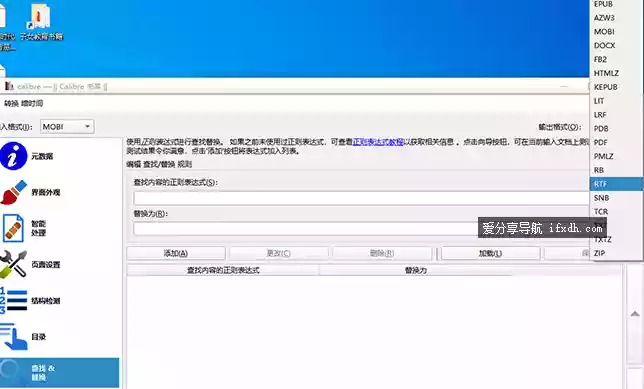
Task: Move the rule up with the arrow button
Action: [x=635, y=314]
